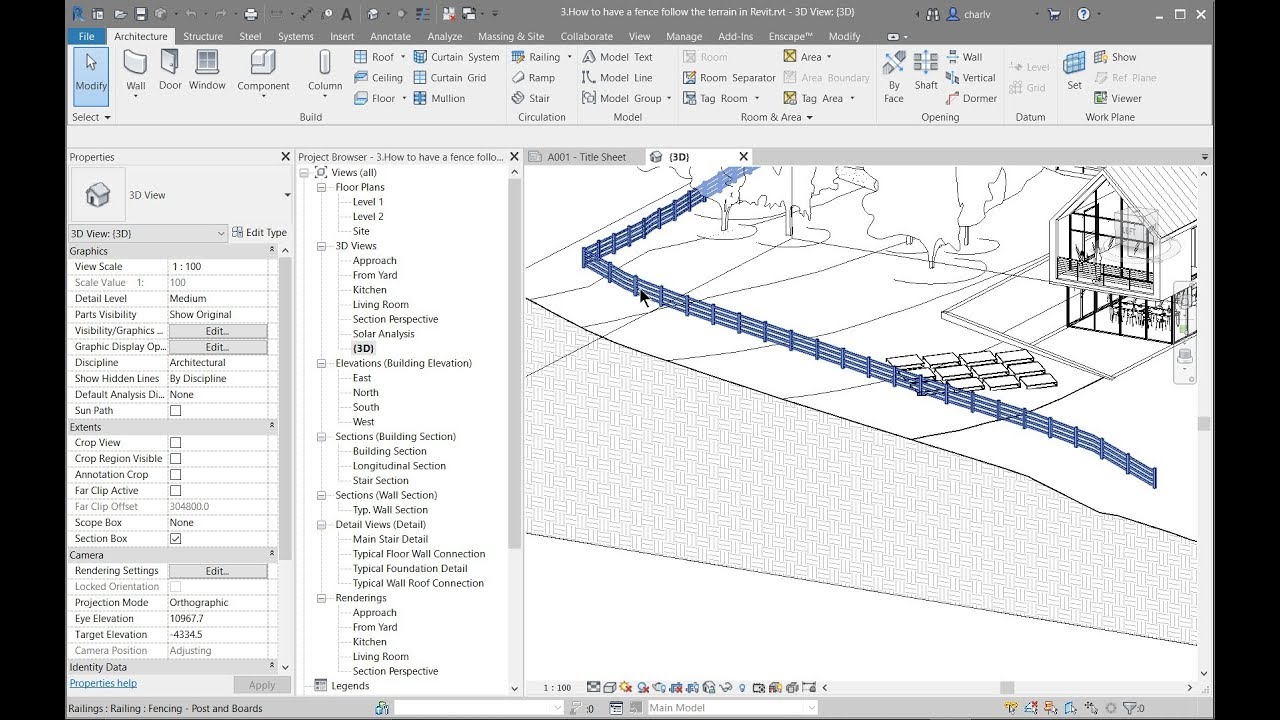Screen dimensions: 1280x720
Task: Save the project with the Save icon
Action: (x=140, y=14)
